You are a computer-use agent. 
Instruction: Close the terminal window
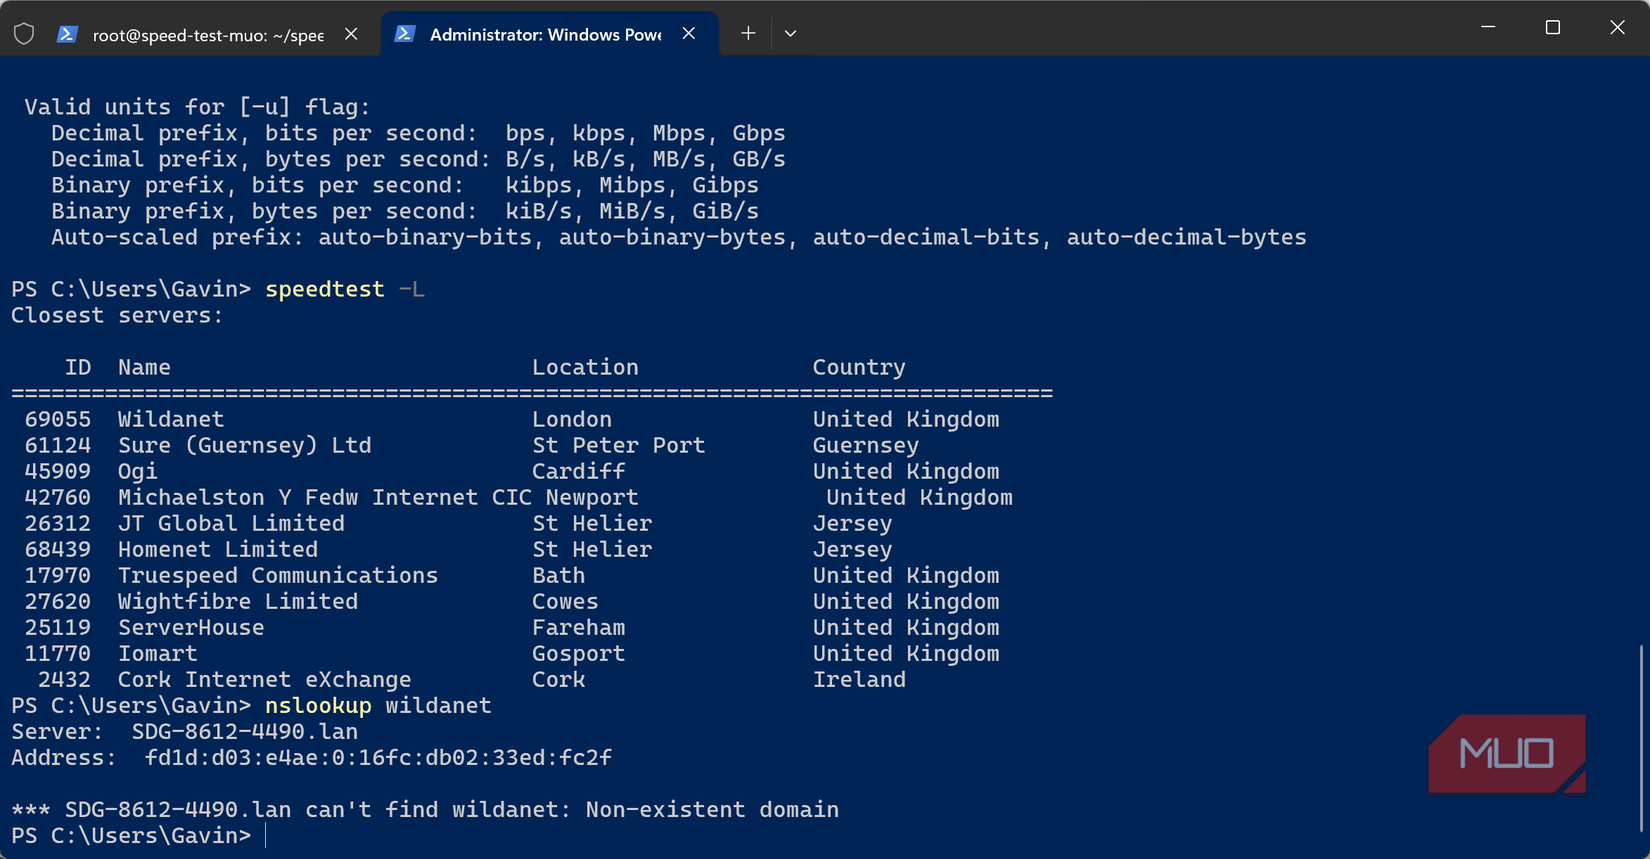coord(1617,27)
